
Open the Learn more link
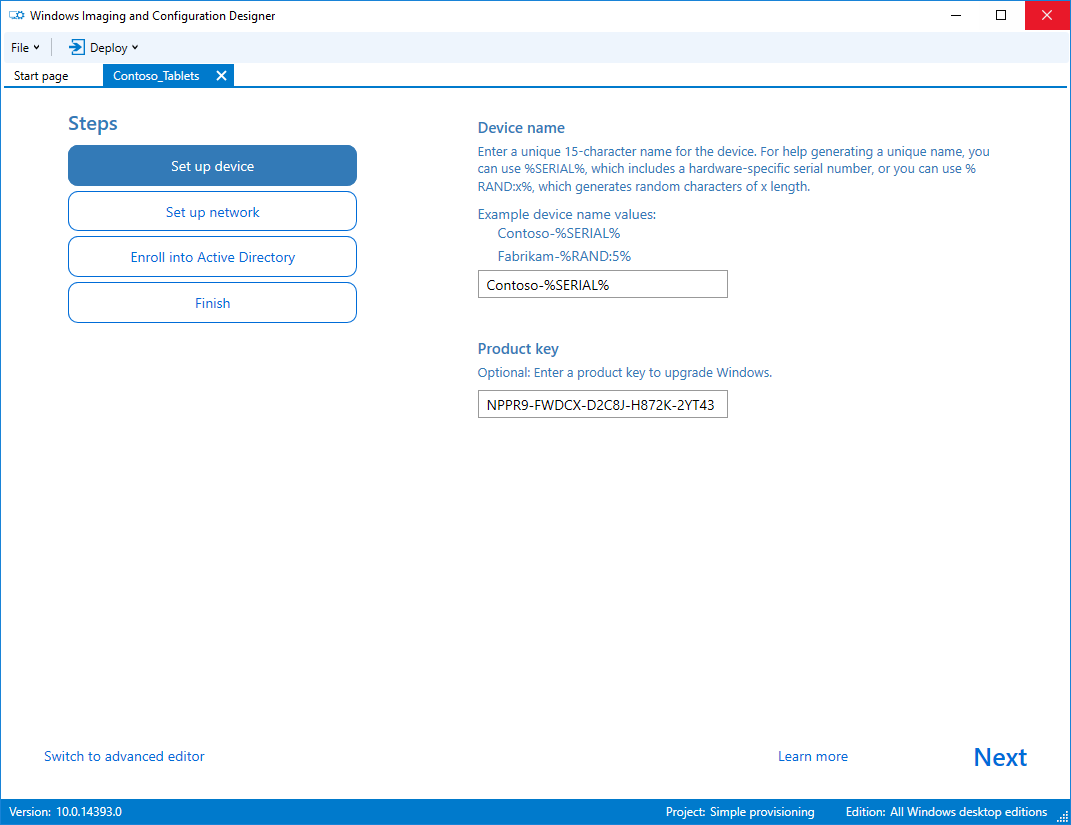(x=813, y=756)
